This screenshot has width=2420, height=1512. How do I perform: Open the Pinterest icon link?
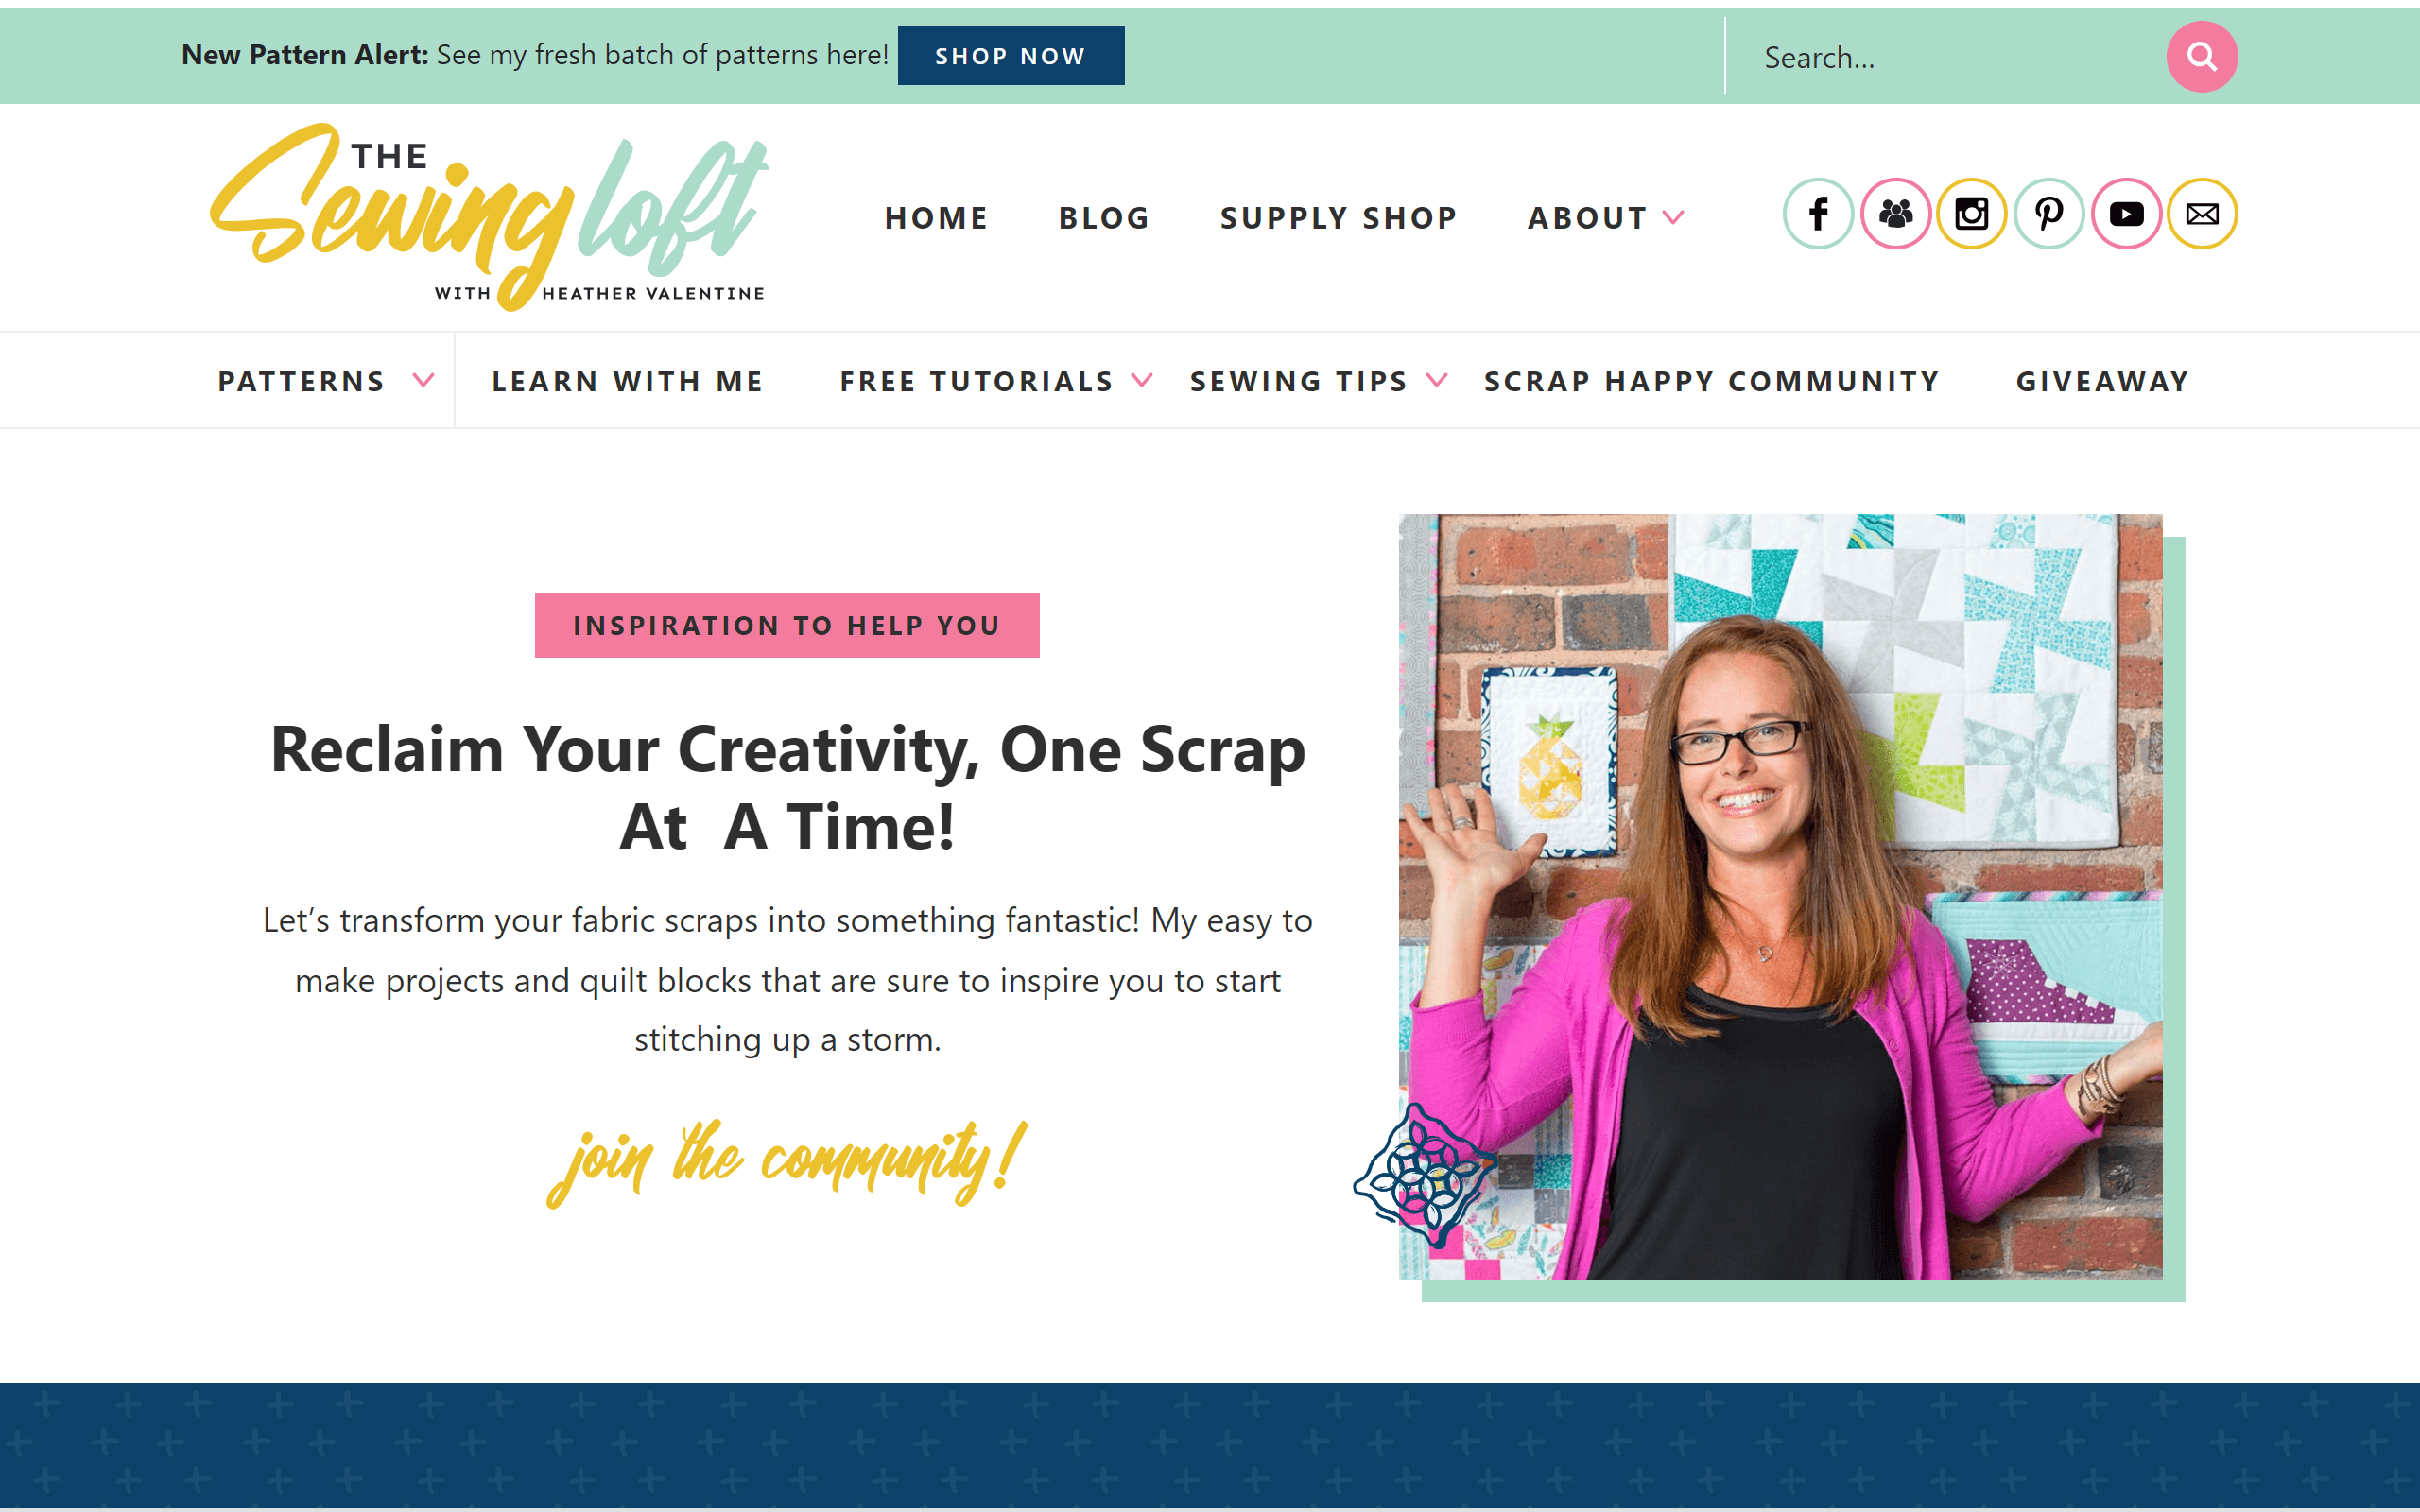point(2048,214)
